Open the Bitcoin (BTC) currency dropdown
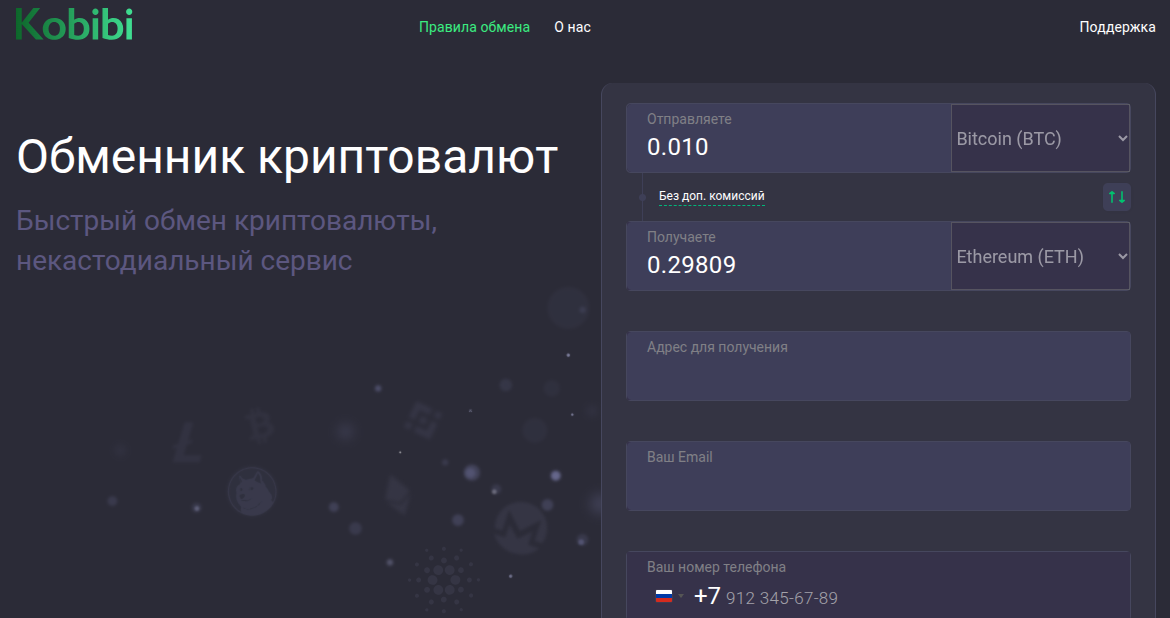 [1040, 139]
